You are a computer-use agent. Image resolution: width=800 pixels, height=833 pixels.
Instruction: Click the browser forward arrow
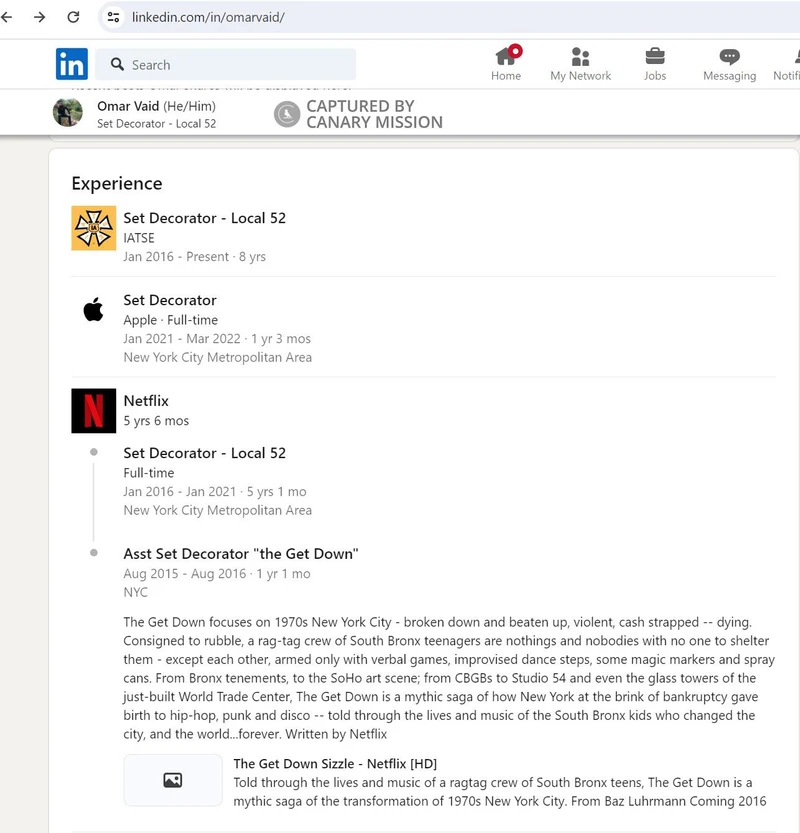click(39, 17)
